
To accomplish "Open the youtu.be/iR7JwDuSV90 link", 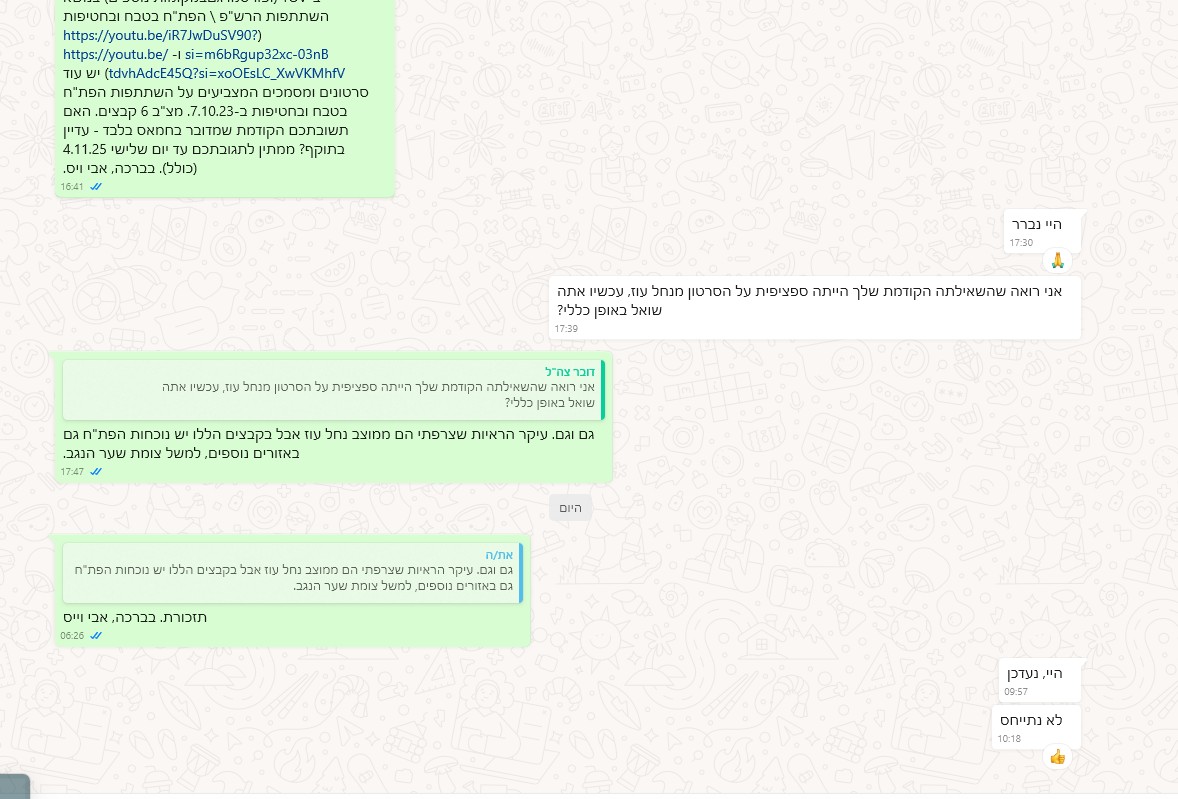I will [161, 35].
